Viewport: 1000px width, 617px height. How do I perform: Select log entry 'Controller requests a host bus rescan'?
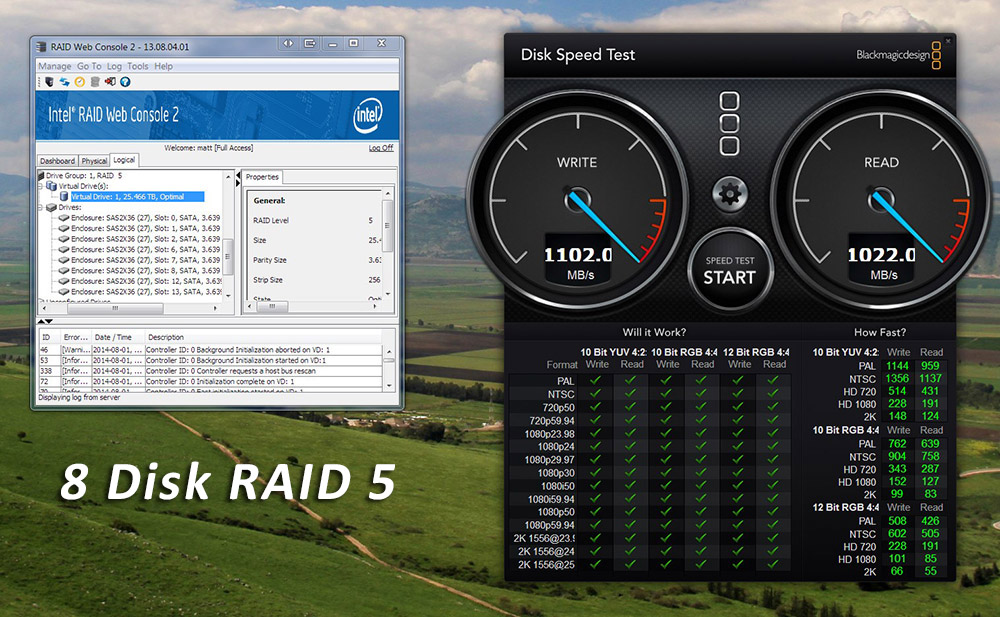211,371
